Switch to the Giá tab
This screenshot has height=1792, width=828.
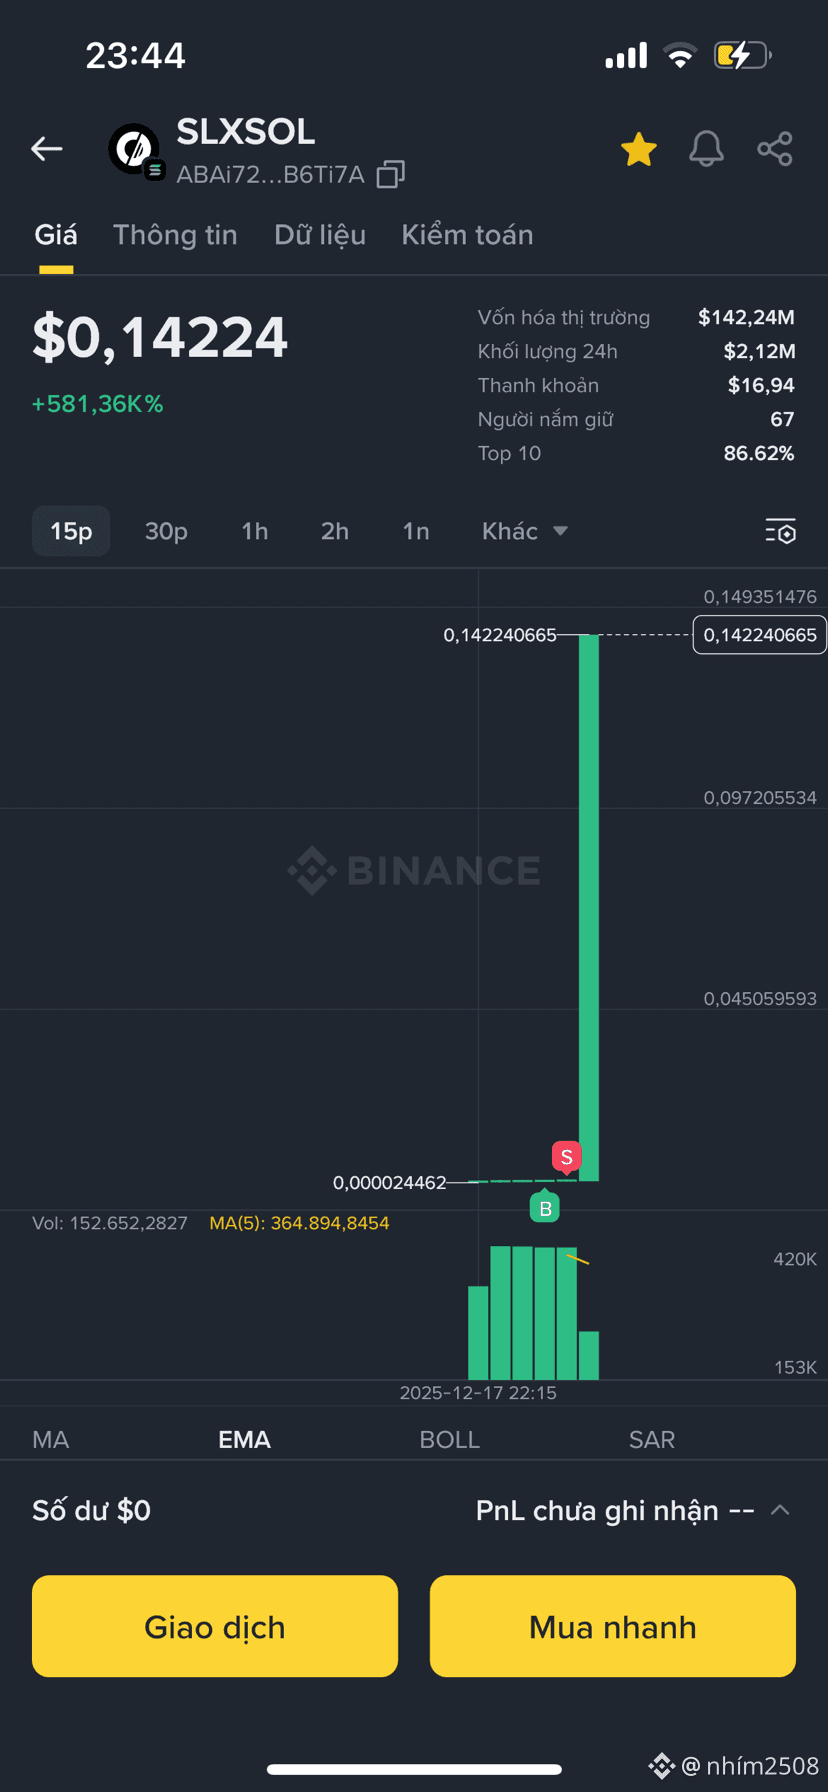tap(56, 235)
